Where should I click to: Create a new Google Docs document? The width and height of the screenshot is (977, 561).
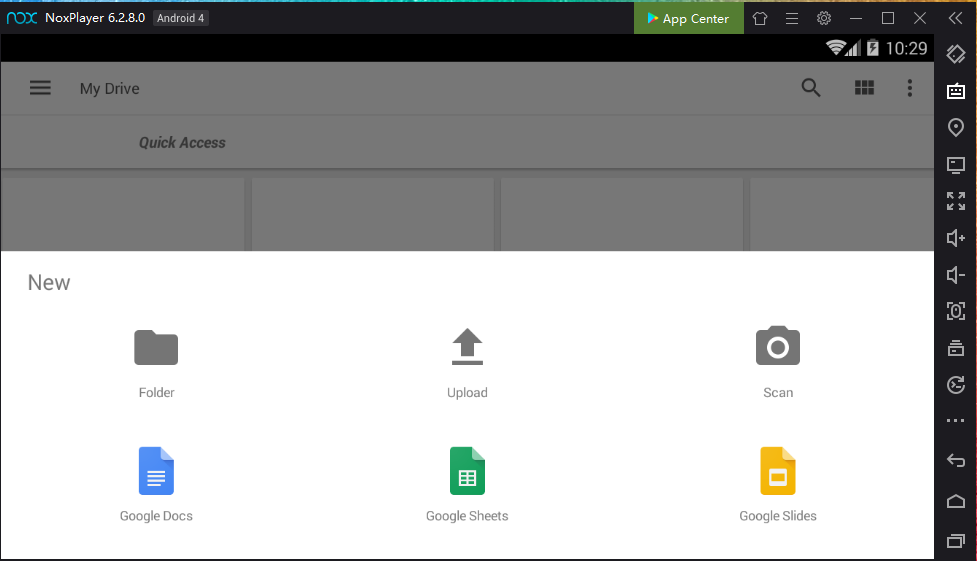(x=156, y=471)
